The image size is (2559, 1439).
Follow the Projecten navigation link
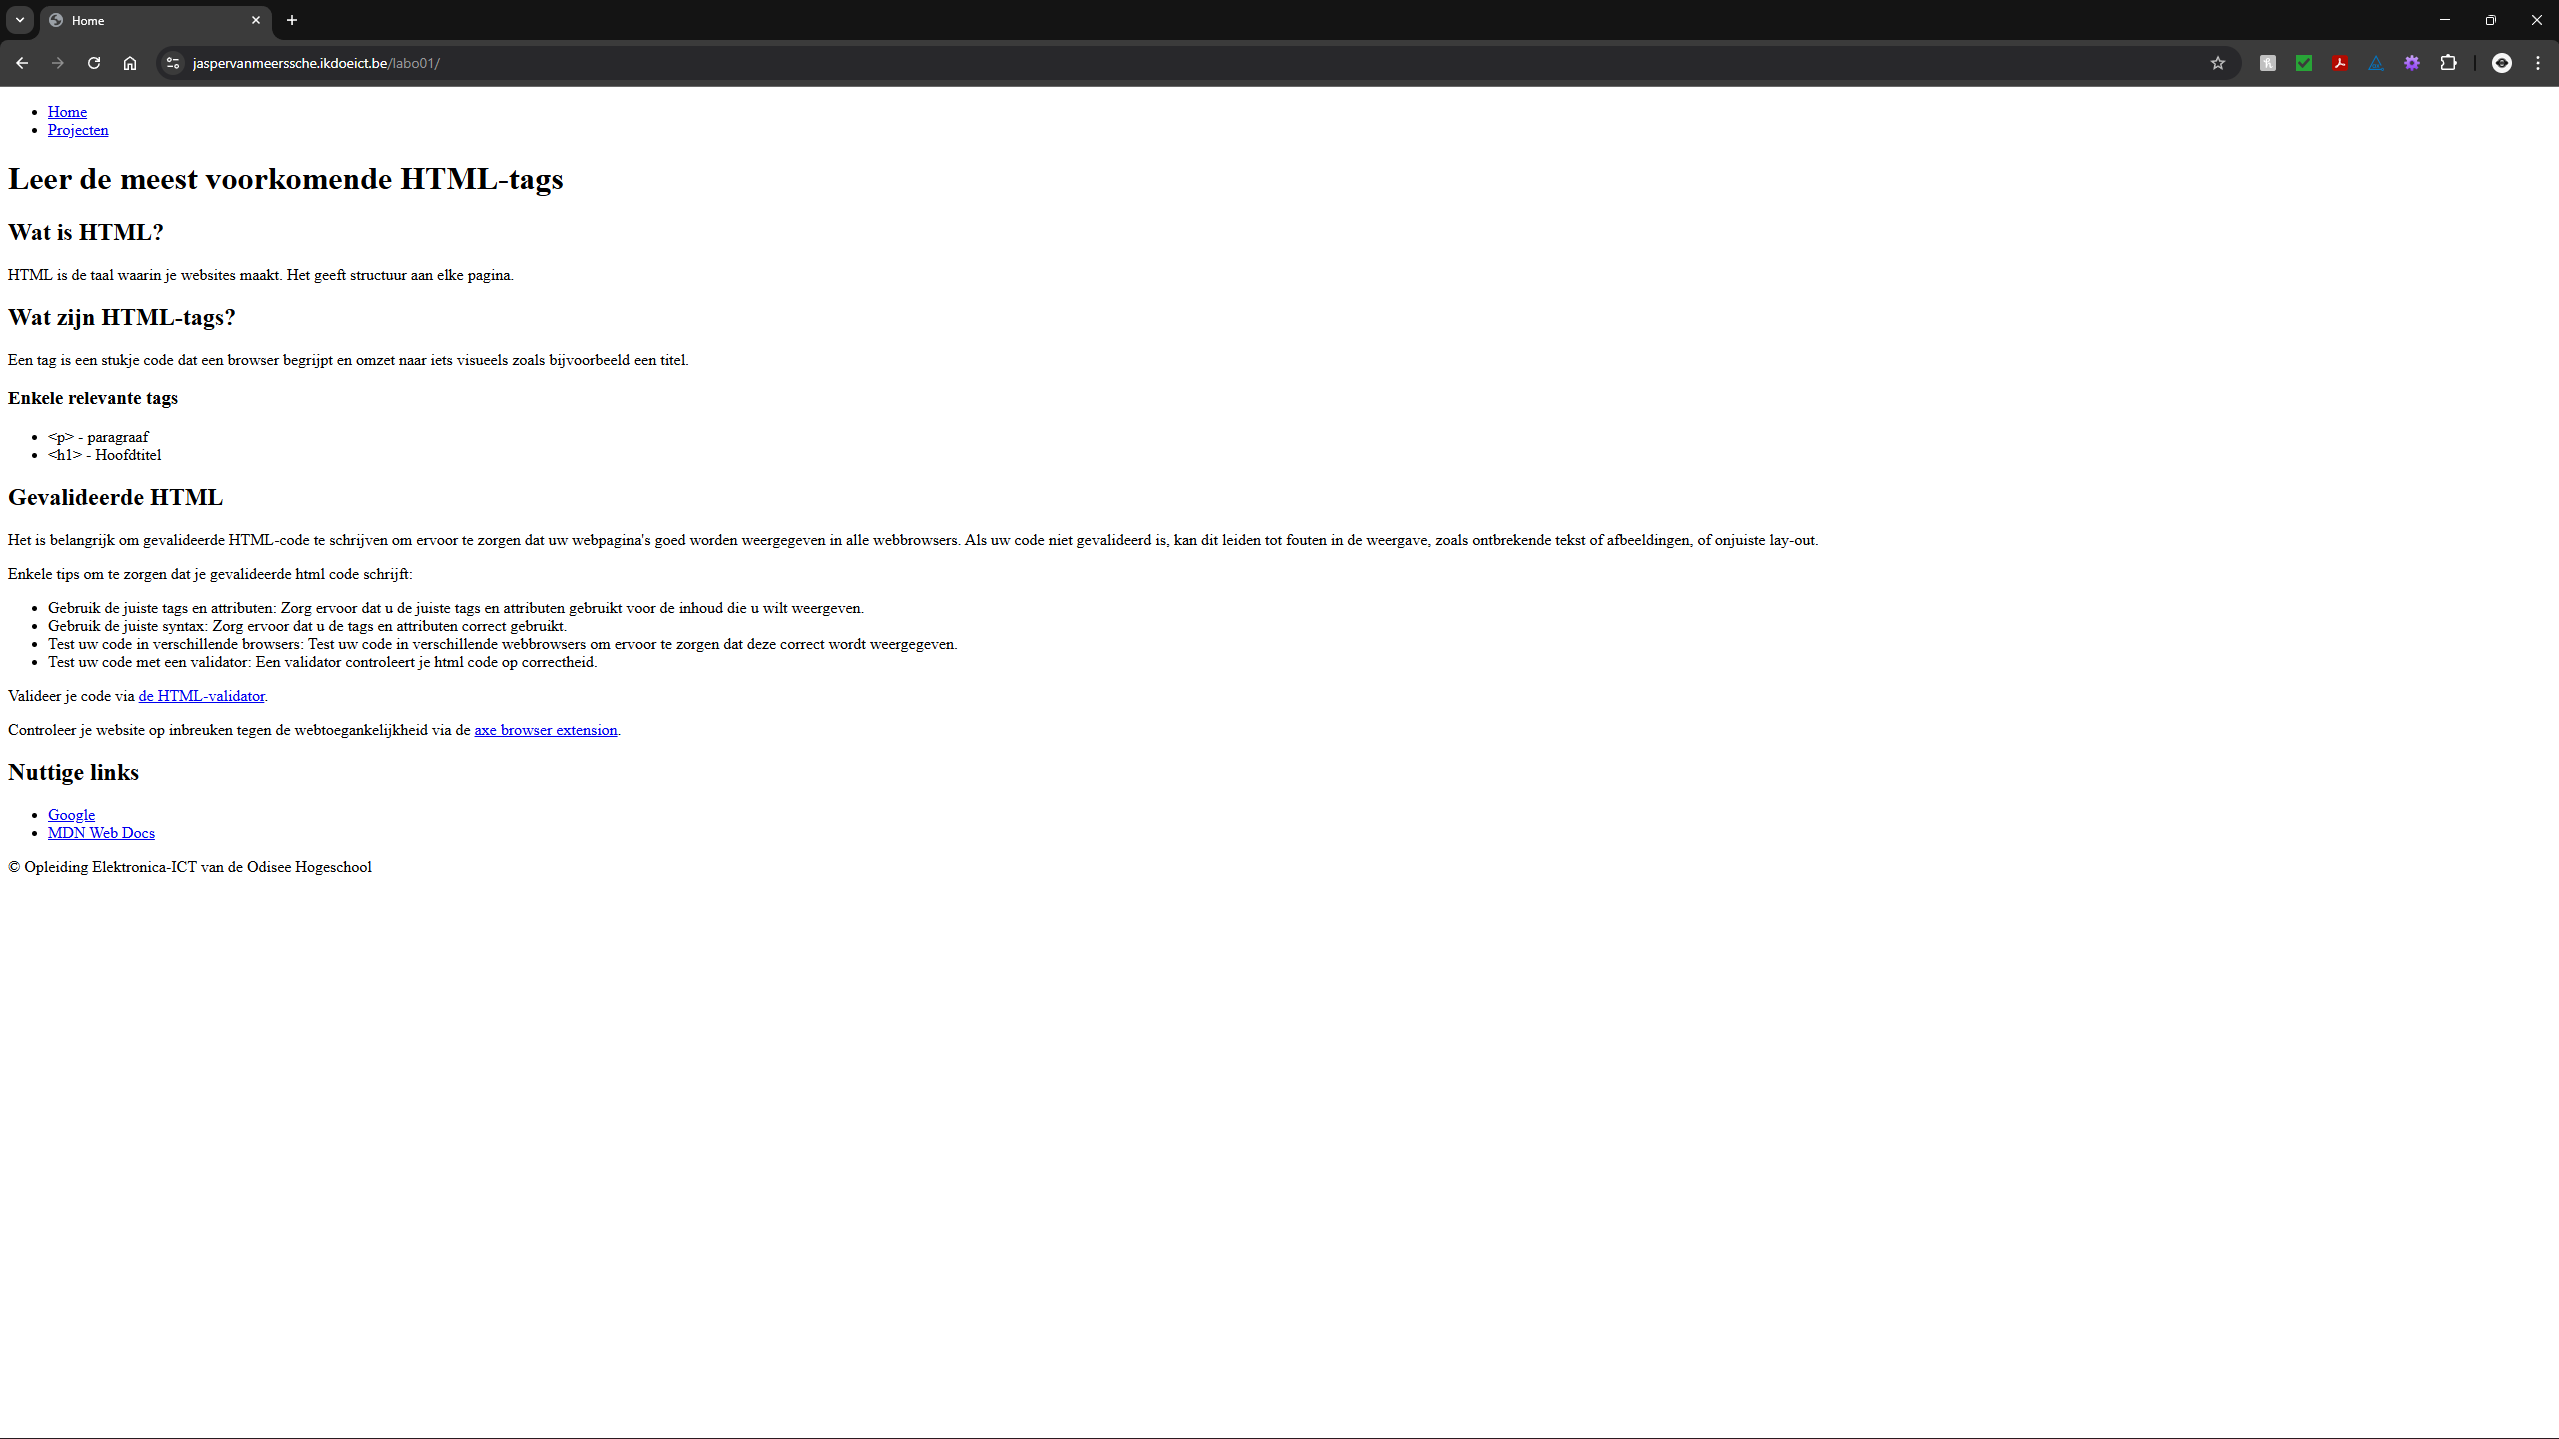[78, 130]
